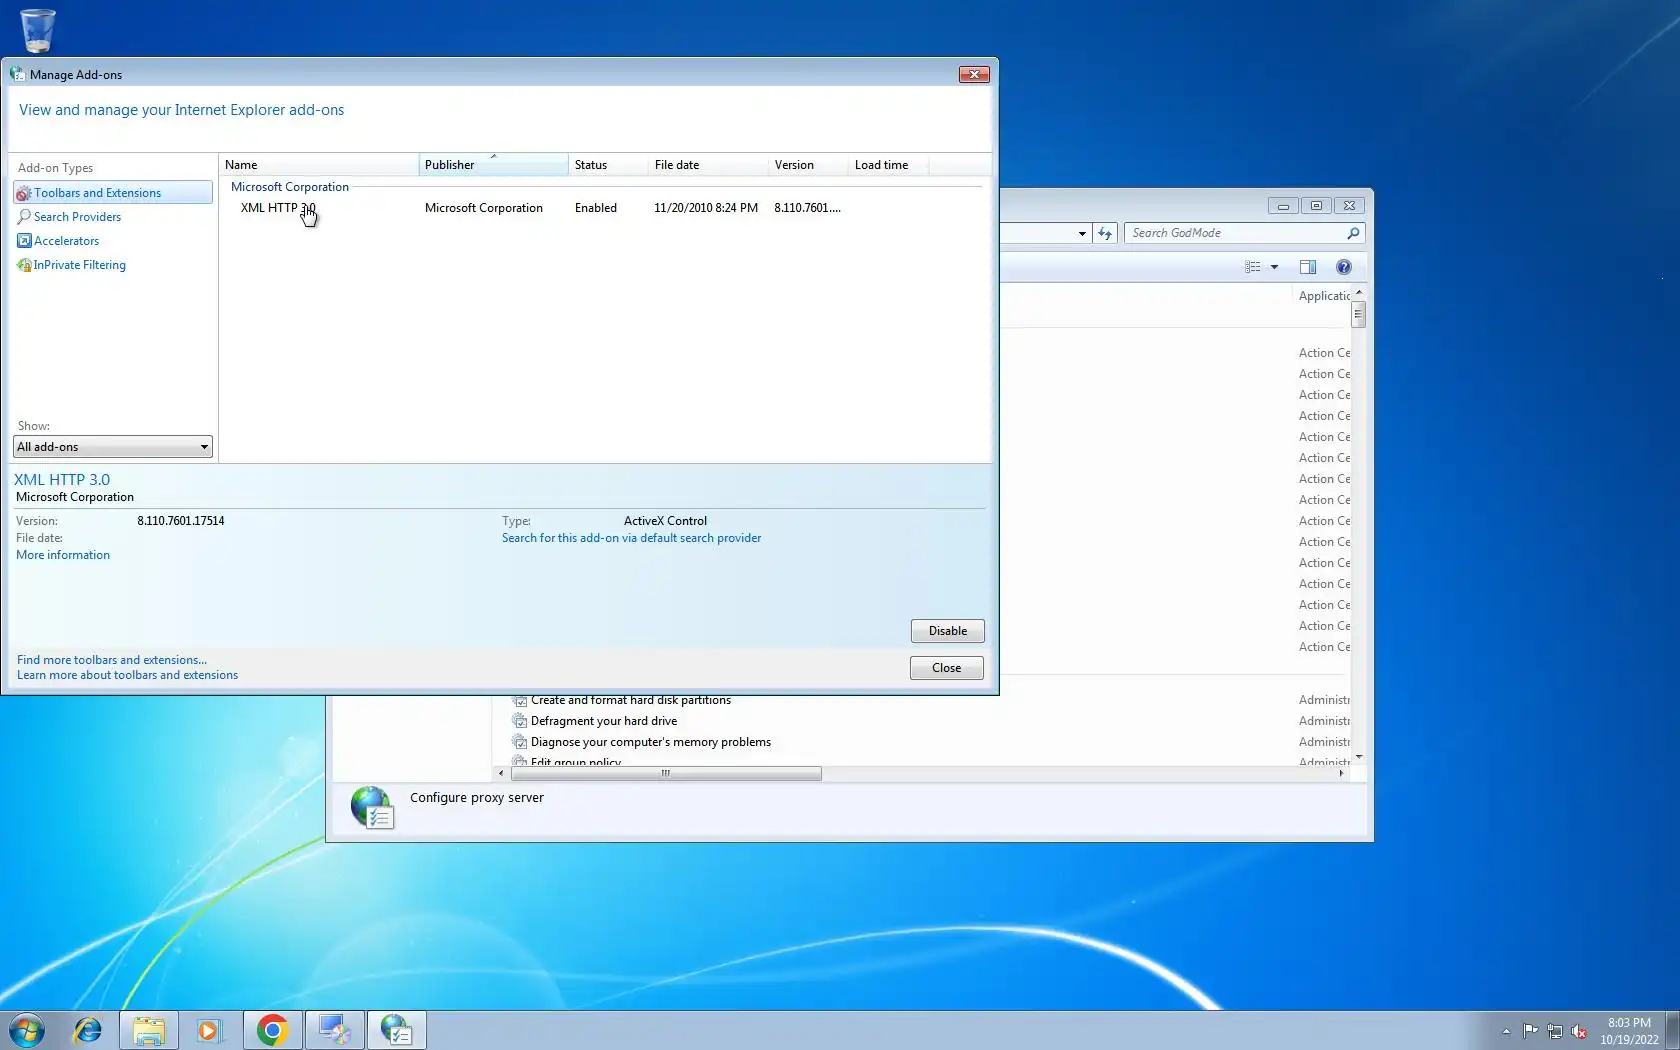Click the Manage Add-ons title bar icon

[x=17, y=74]
